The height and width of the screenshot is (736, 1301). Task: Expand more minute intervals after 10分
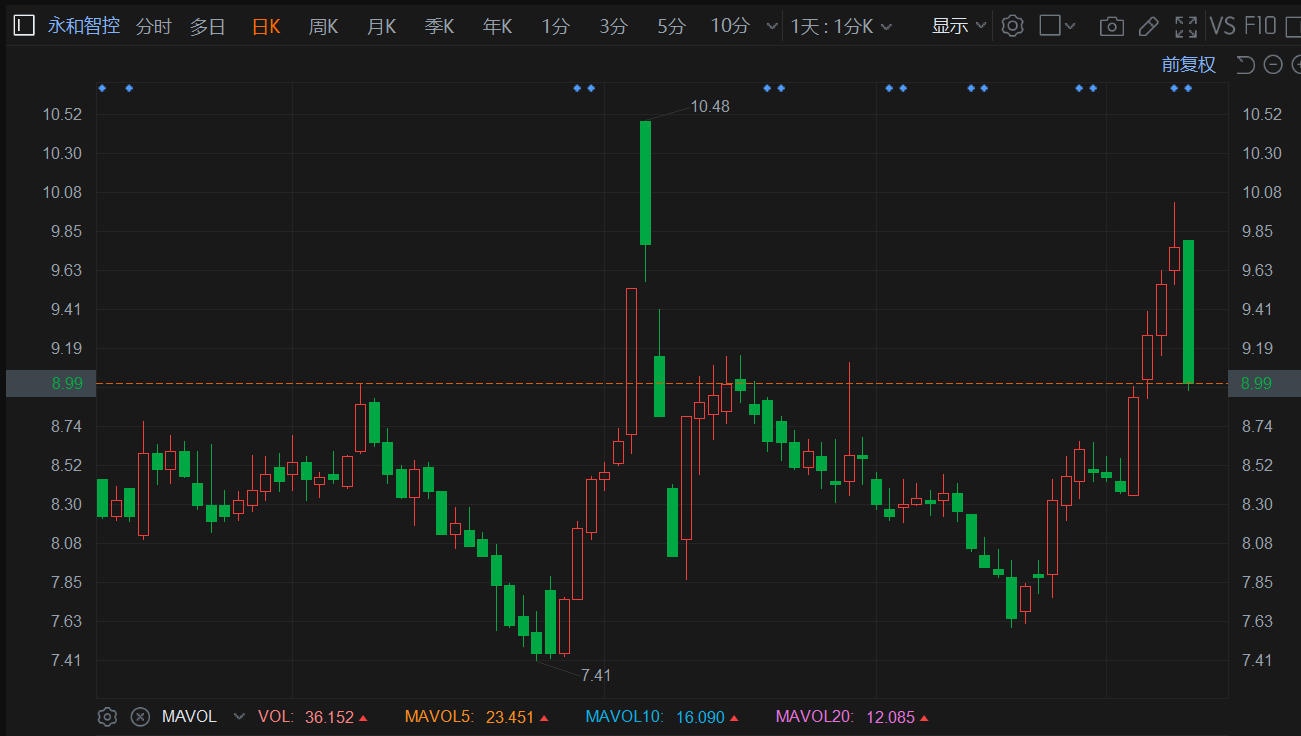(x=770, y=26)
